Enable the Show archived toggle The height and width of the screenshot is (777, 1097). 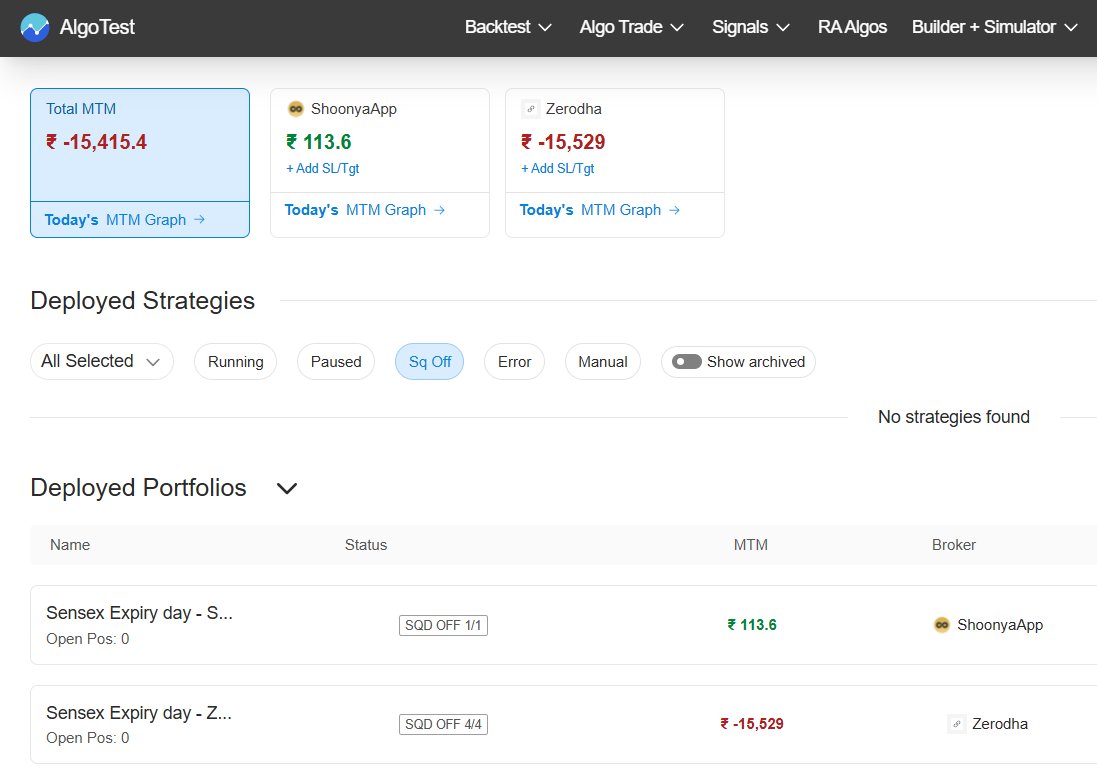tap(687, 362)
